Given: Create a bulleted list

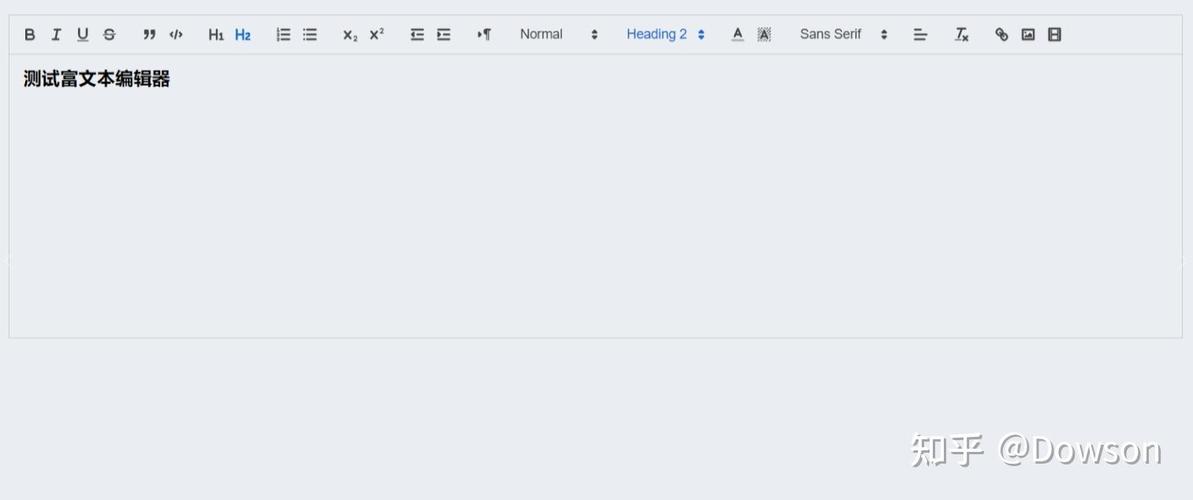Looking at the screenshot, I should tap(310, 35).
